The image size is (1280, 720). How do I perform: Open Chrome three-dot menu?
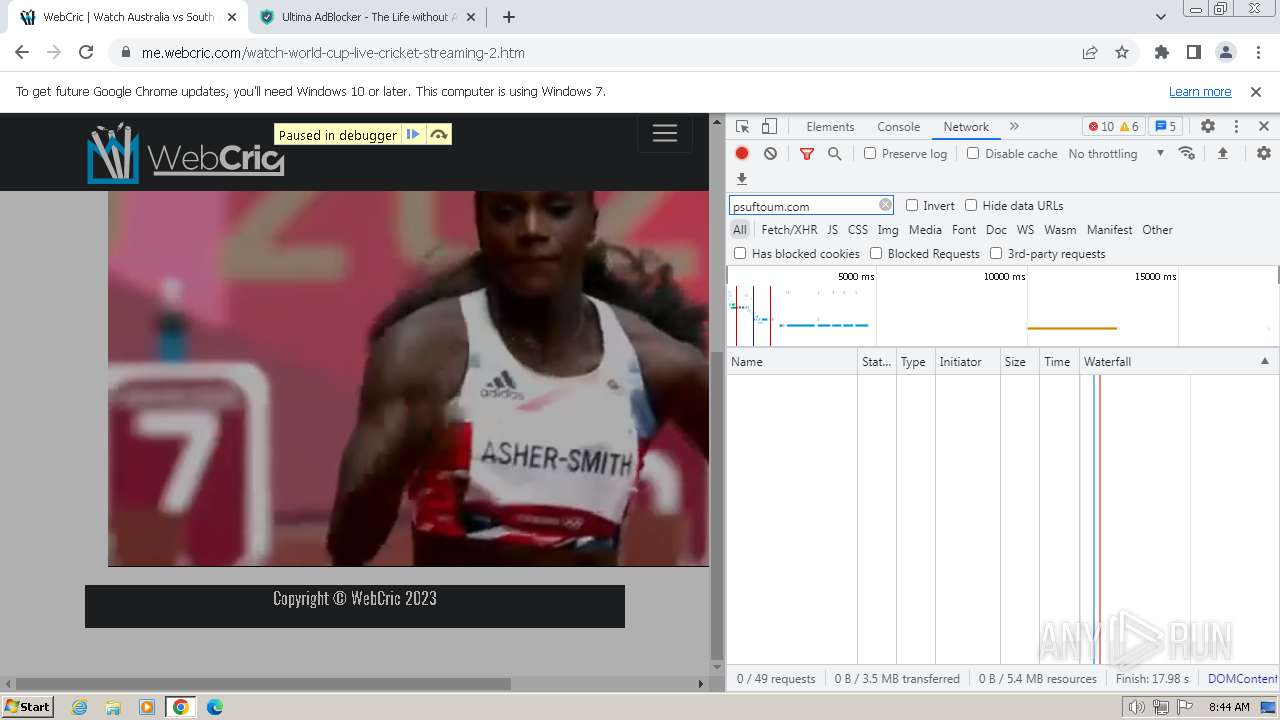click(x=1257, y=53)
